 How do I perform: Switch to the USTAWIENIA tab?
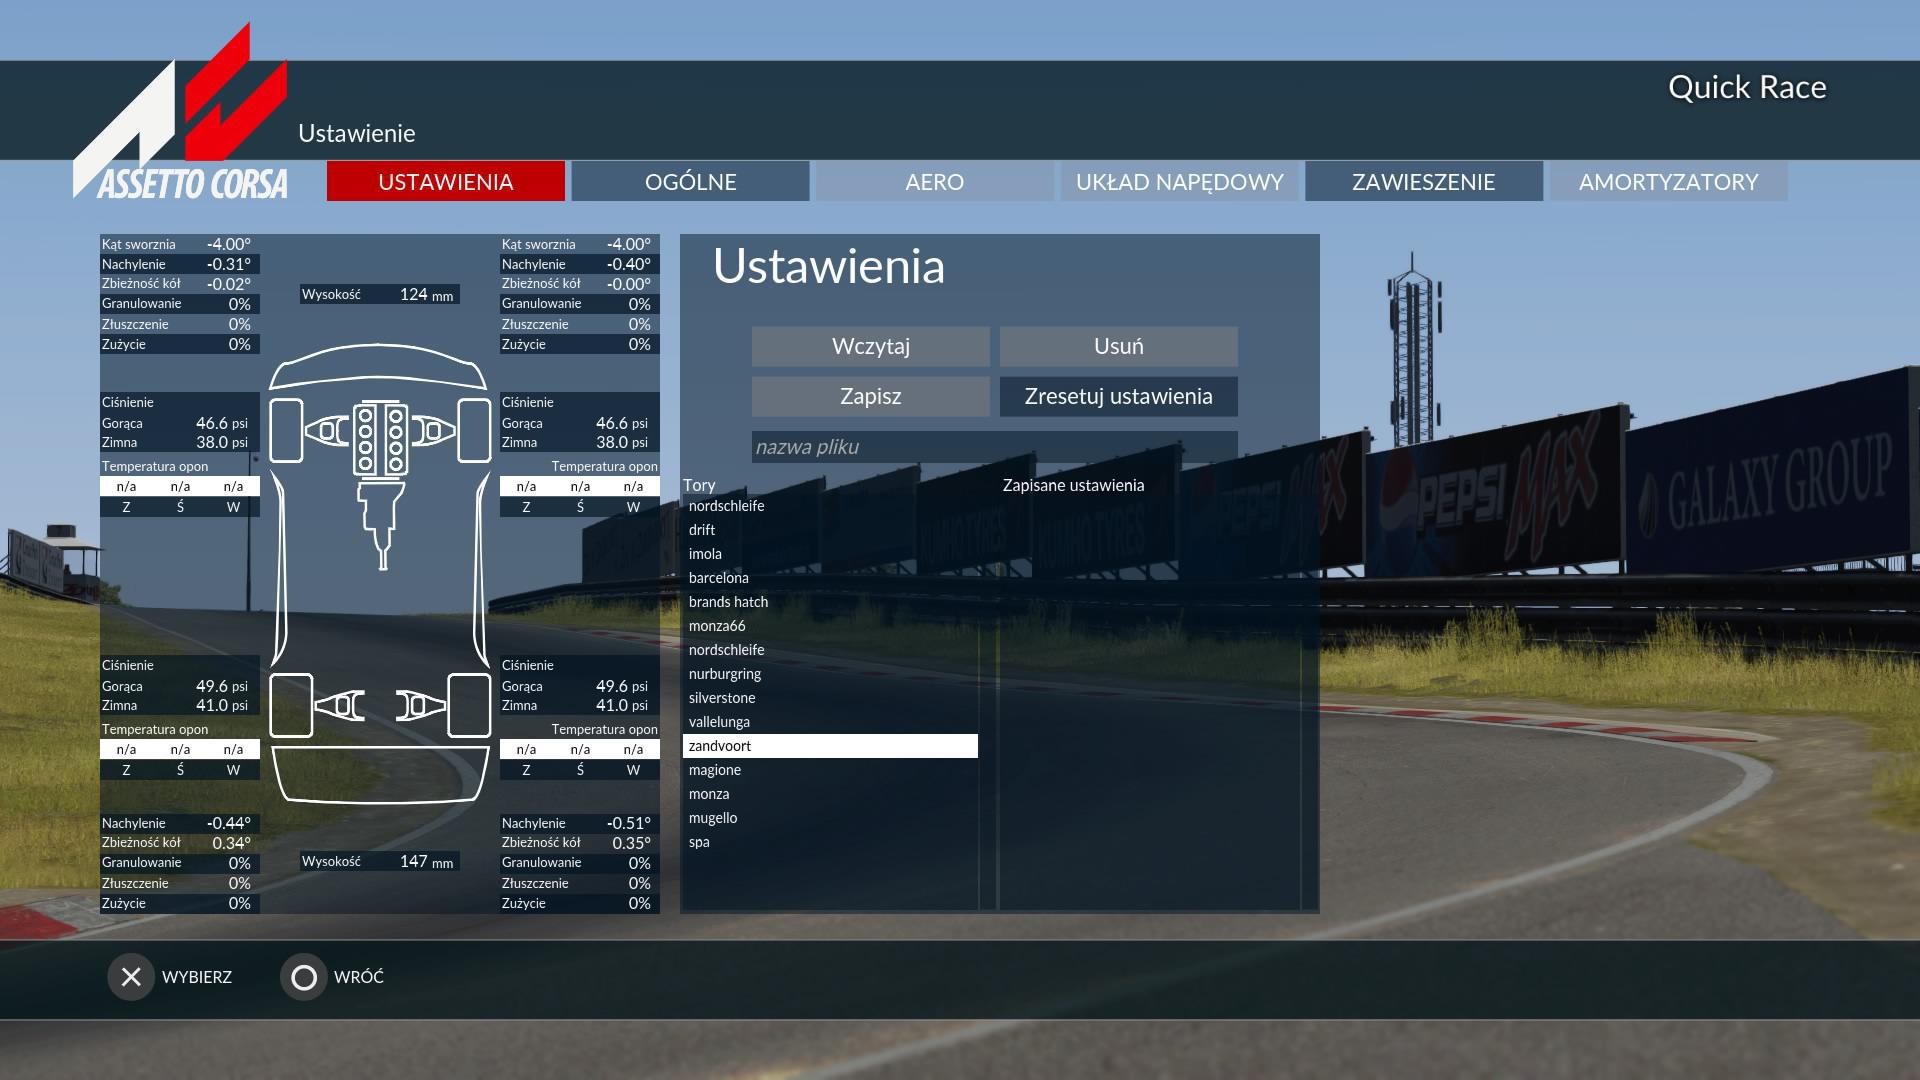click(446, 181)
